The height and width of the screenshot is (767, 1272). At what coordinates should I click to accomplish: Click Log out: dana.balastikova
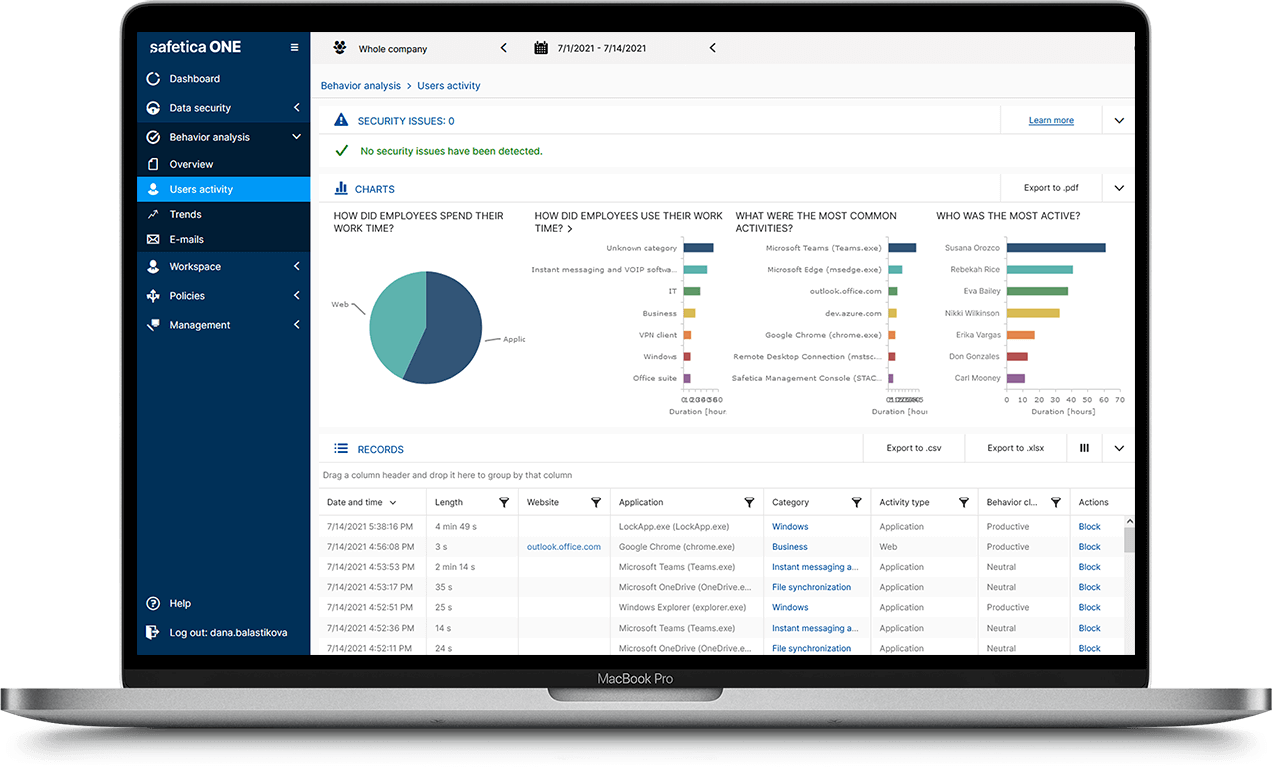click(228, 632)
